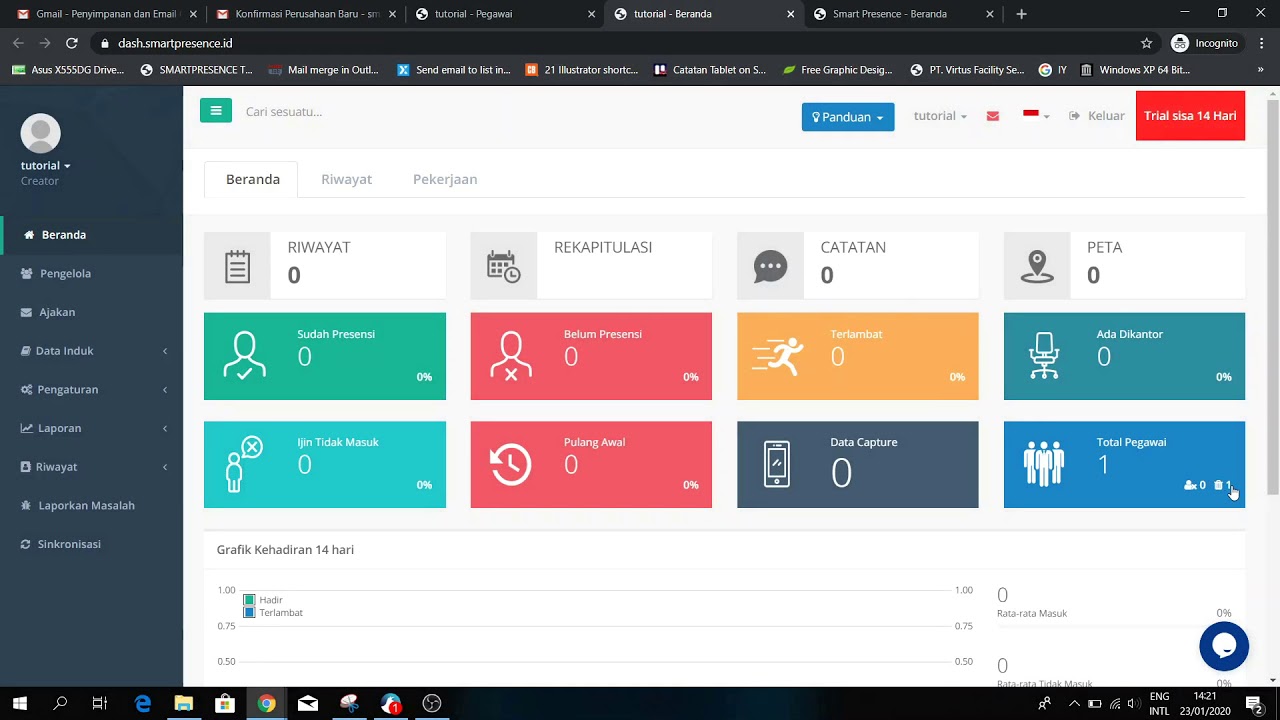Click the Terlambat running figure icon

[x=778, y=356]
